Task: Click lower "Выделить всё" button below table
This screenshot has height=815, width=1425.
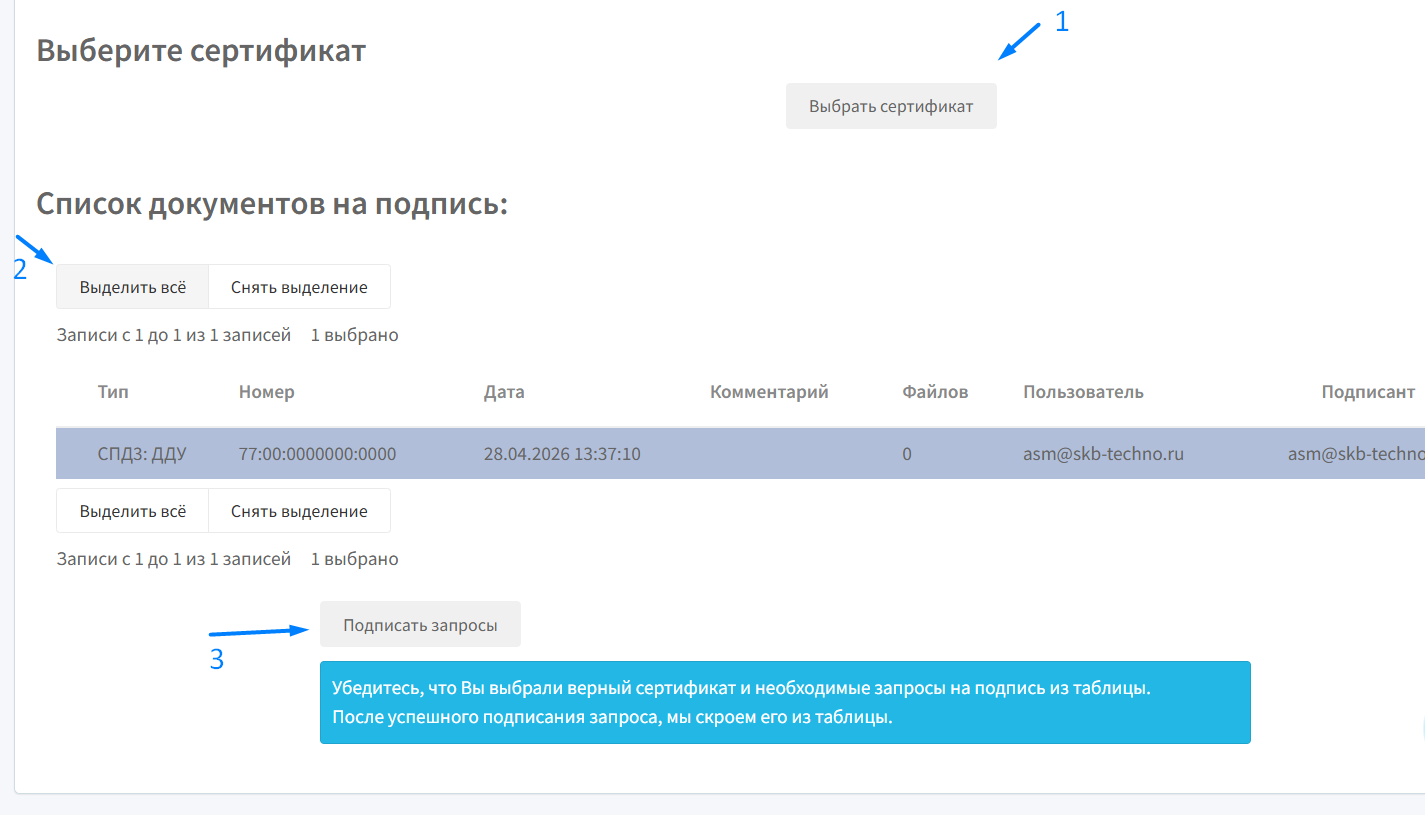Action: pyautogui.click(x=133, y=511)
